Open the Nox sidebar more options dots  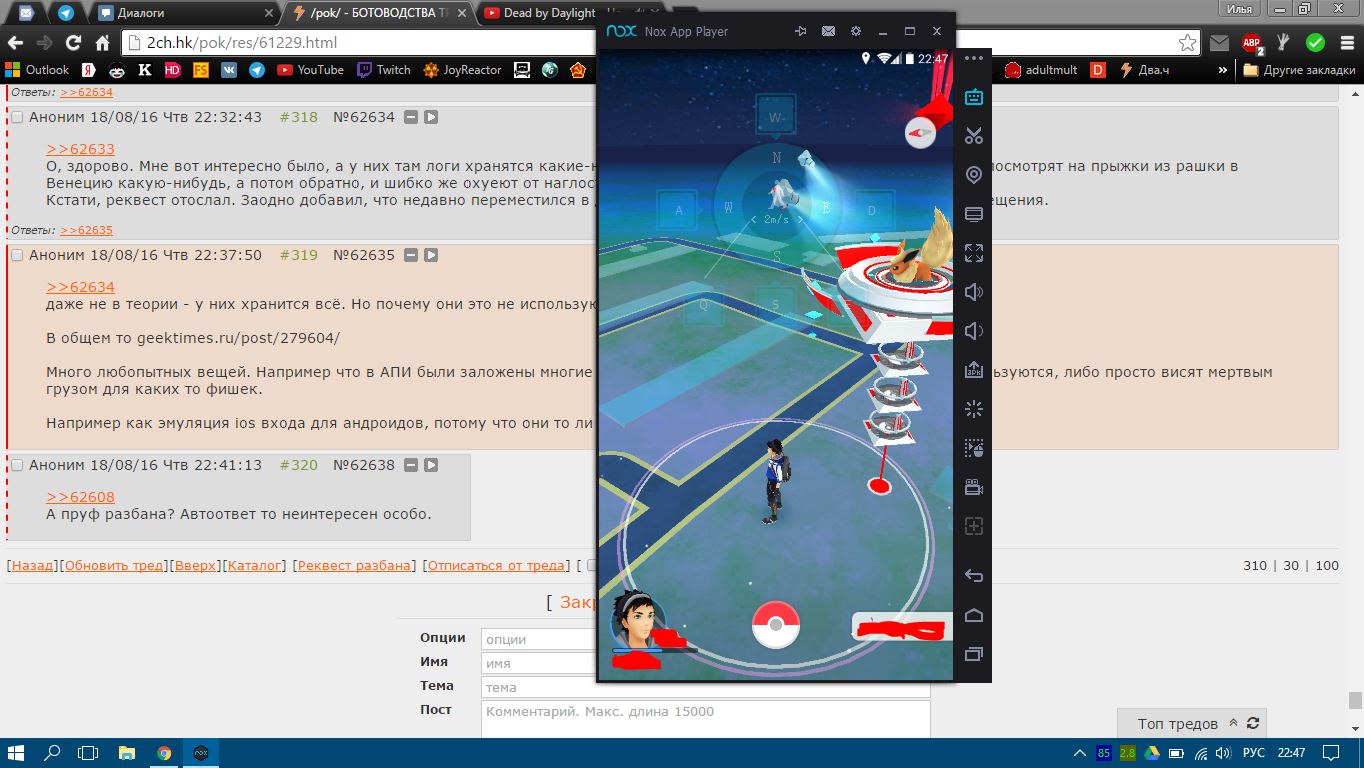point(974,59)
